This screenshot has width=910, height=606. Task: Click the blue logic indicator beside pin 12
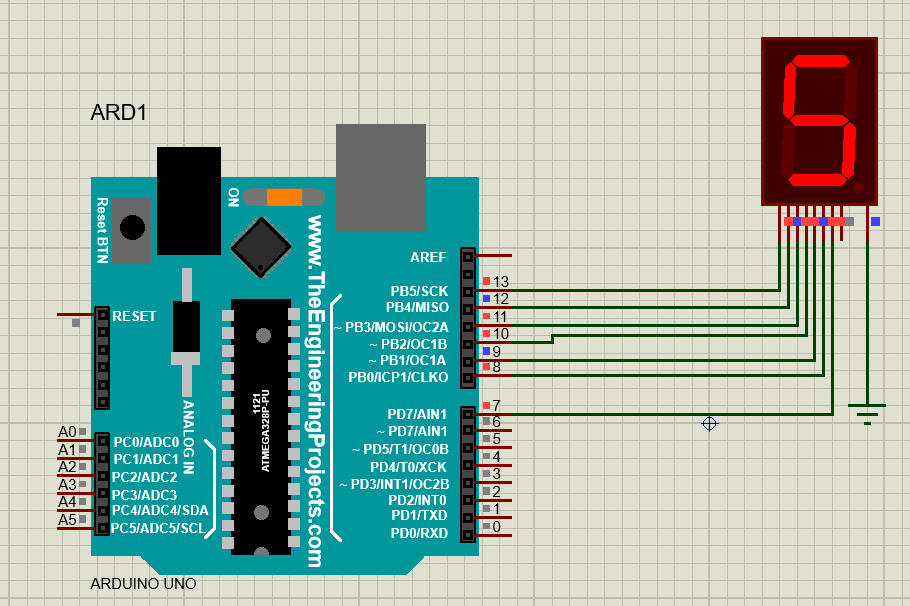486,298
